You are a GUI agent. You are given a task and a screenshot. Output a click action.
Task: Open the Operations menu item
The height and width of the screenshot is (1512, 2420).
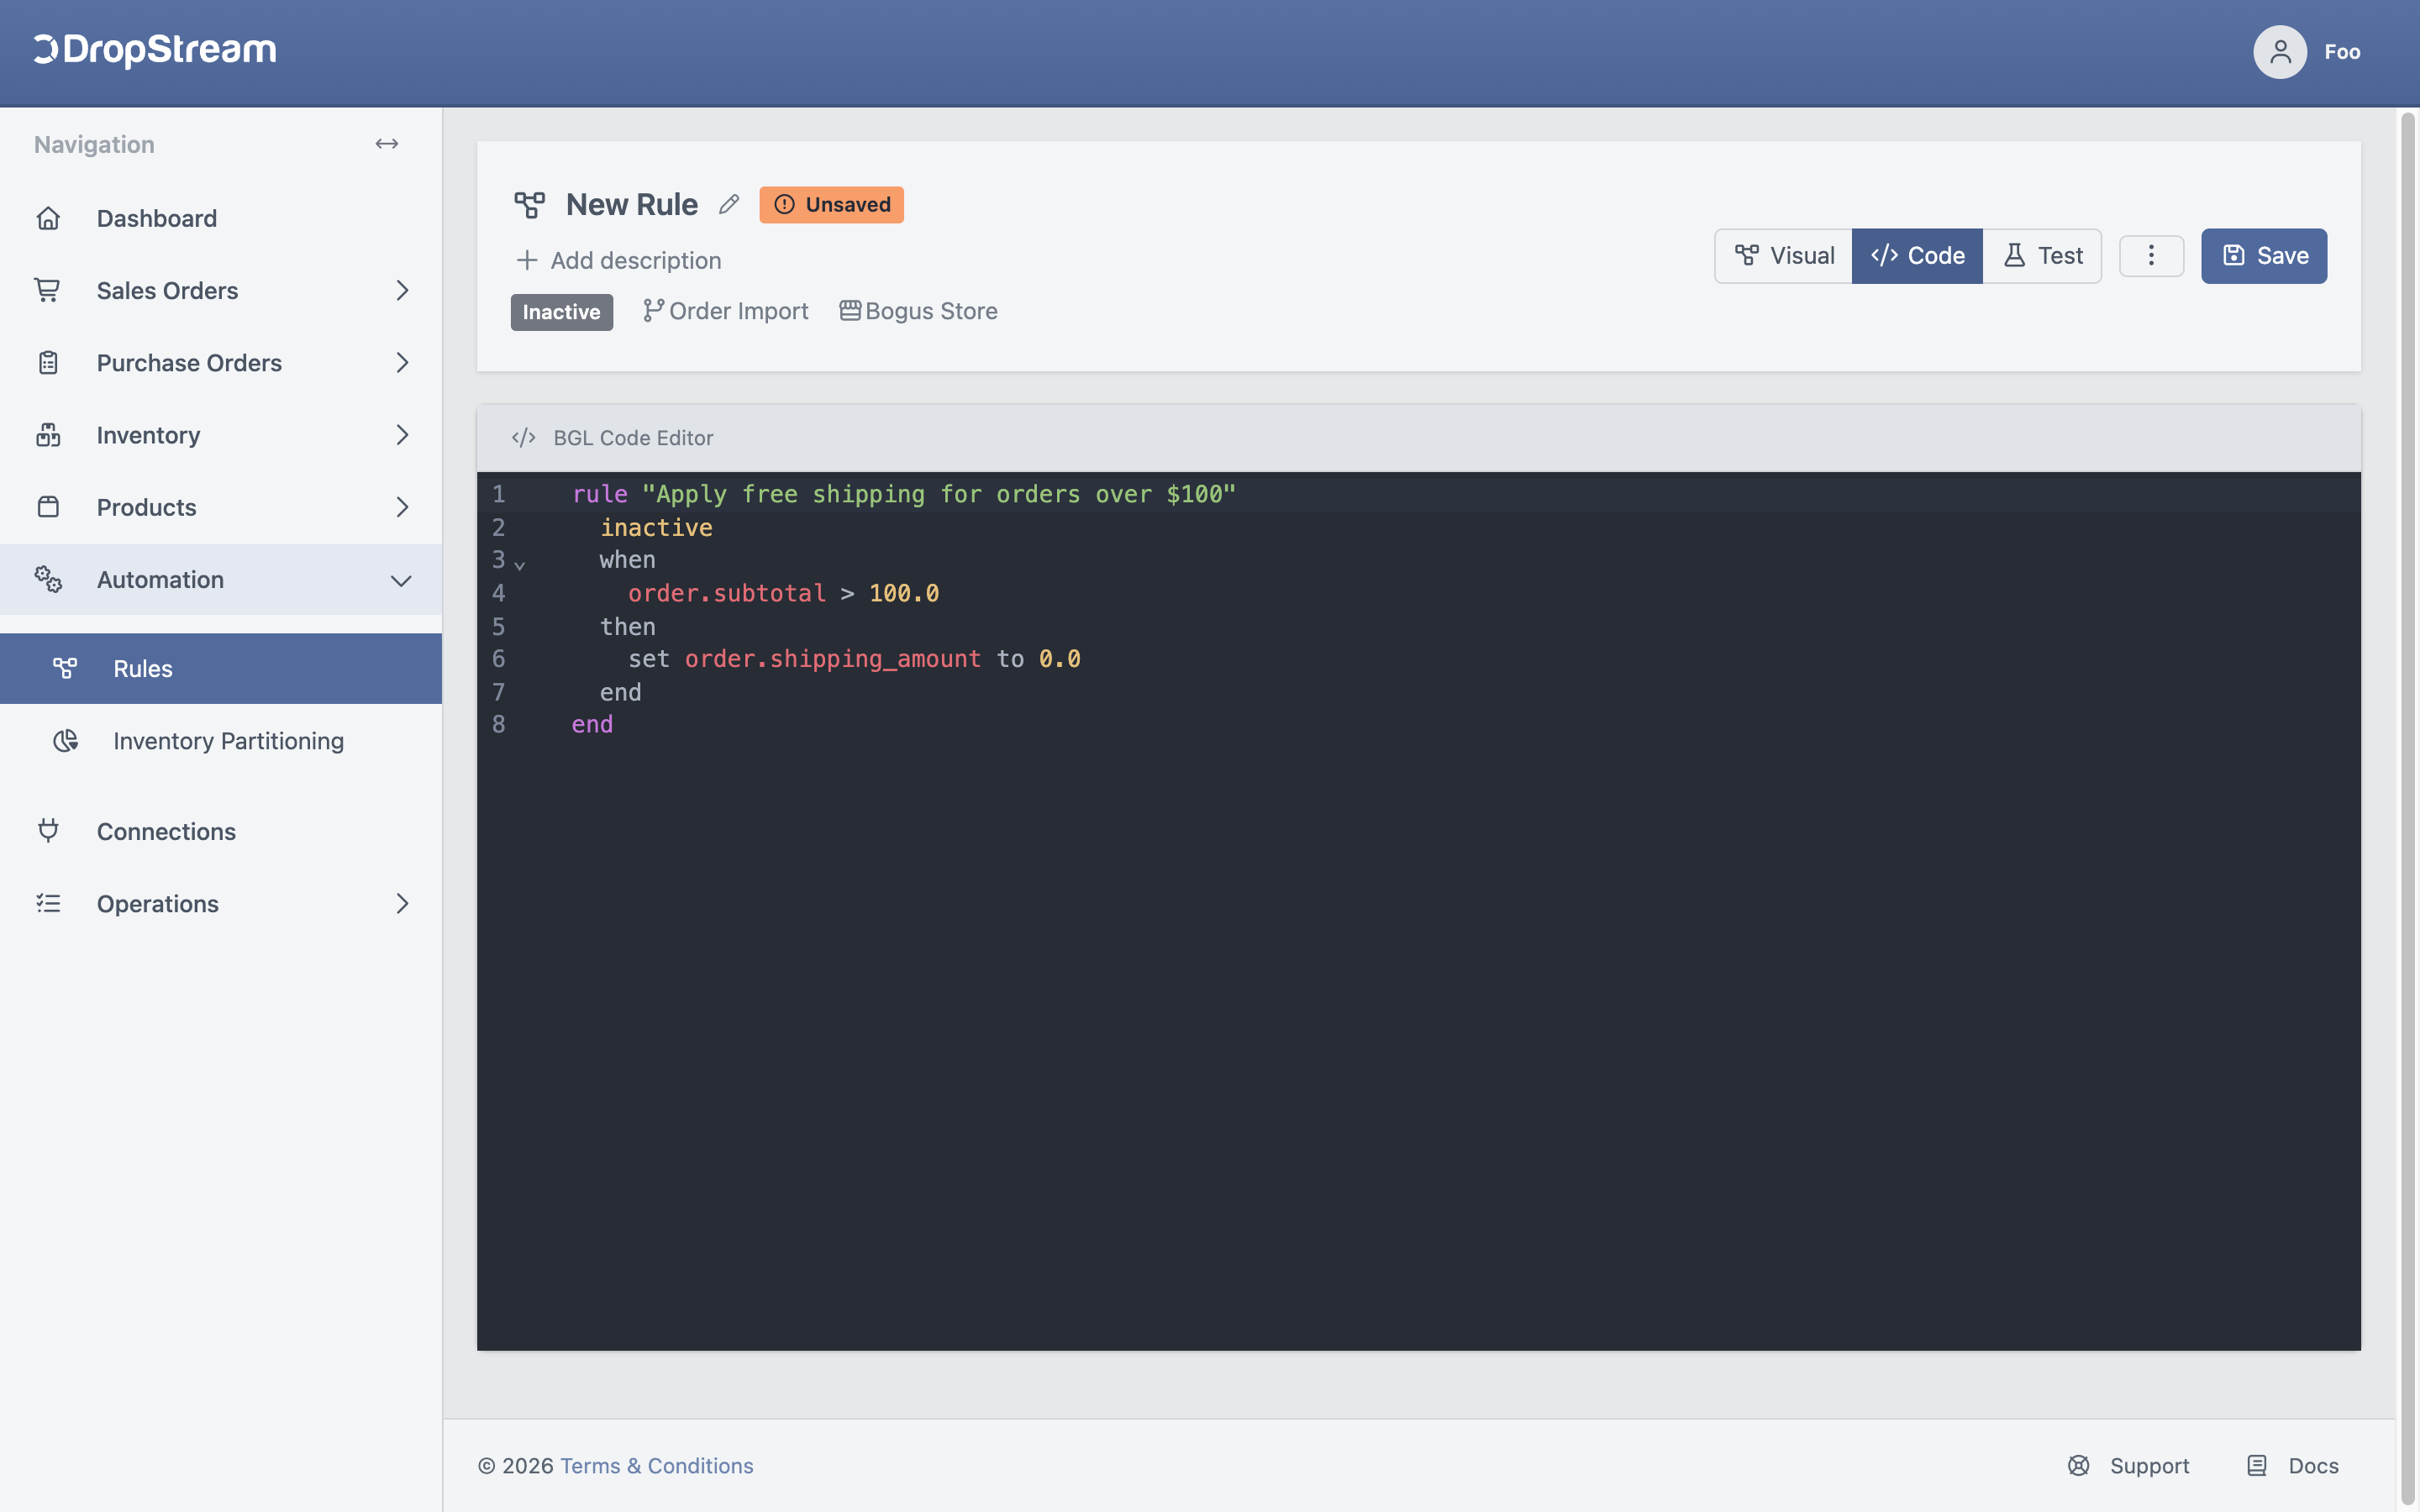[x=157, y=903]
